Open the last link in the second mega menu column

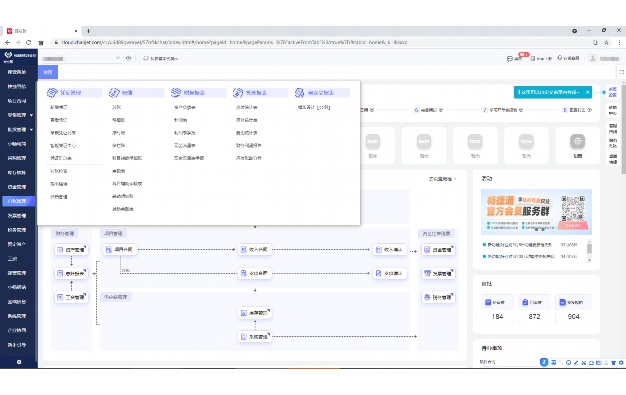tap(123, 209)
